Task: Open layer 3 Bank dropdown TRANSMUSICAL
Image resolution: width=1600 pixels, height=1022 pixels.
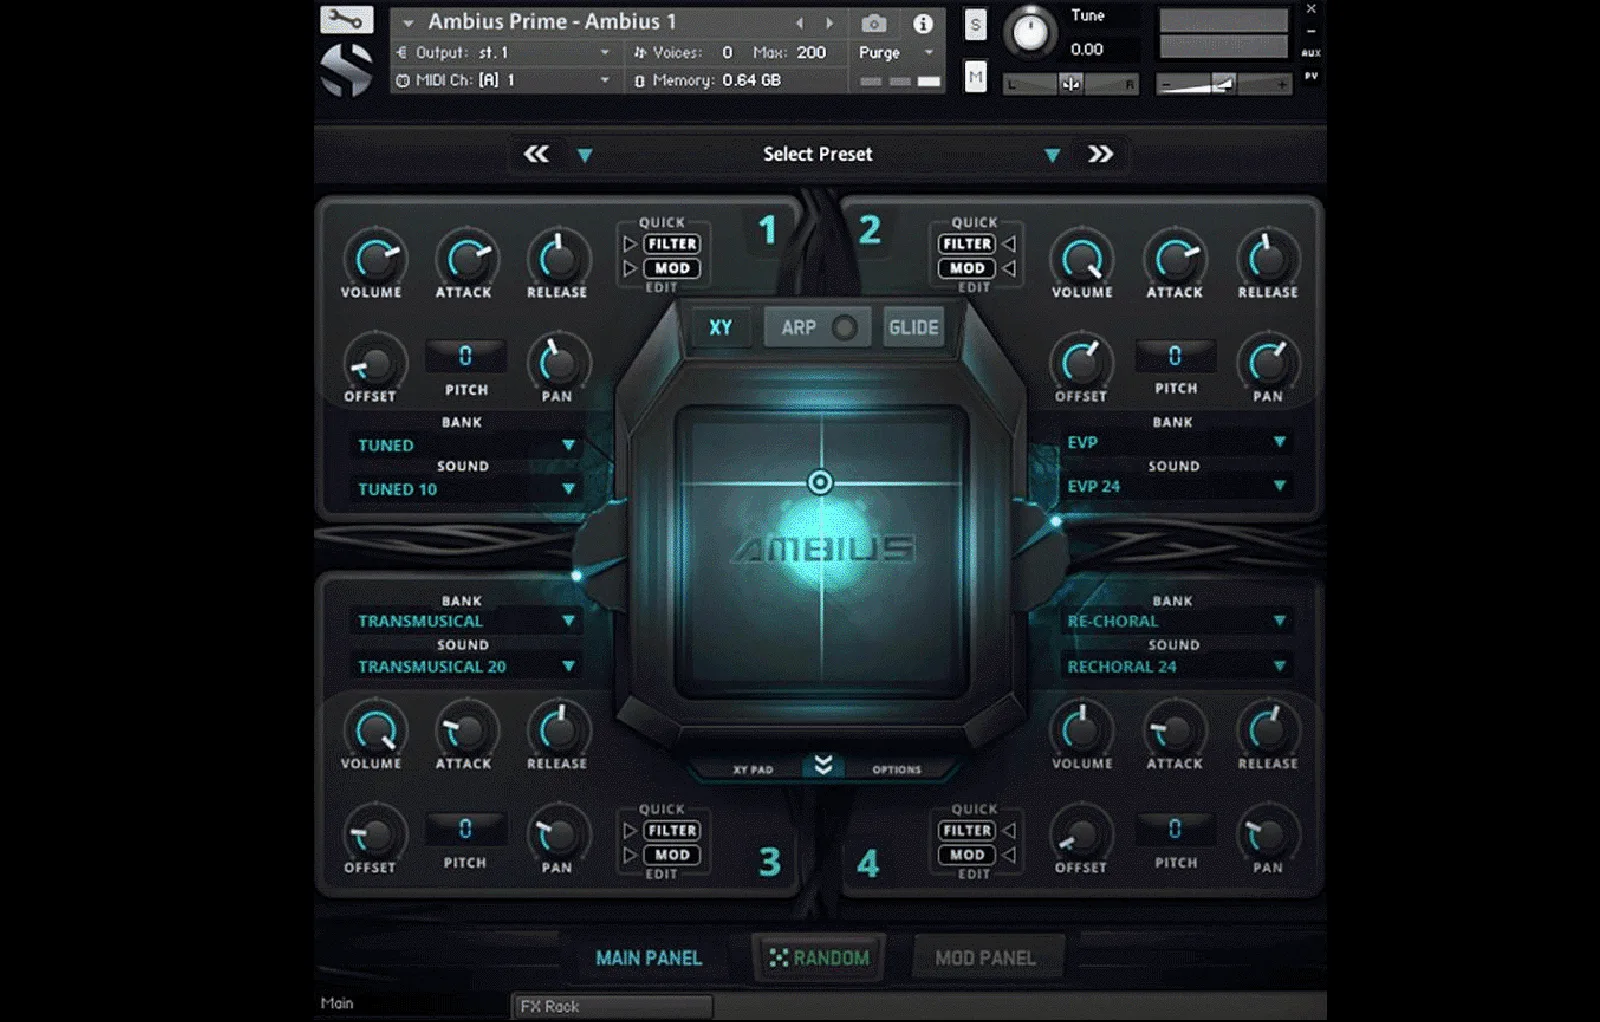Action: click(466, 621)
